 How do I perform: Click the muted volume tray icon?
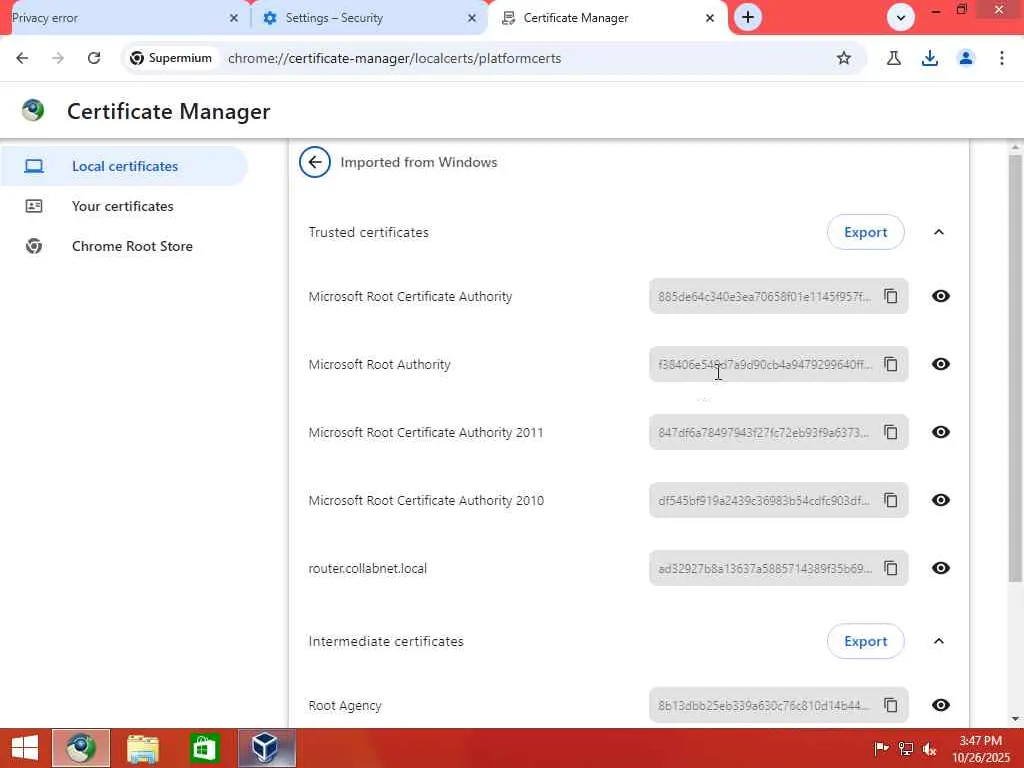click(930, 749)
